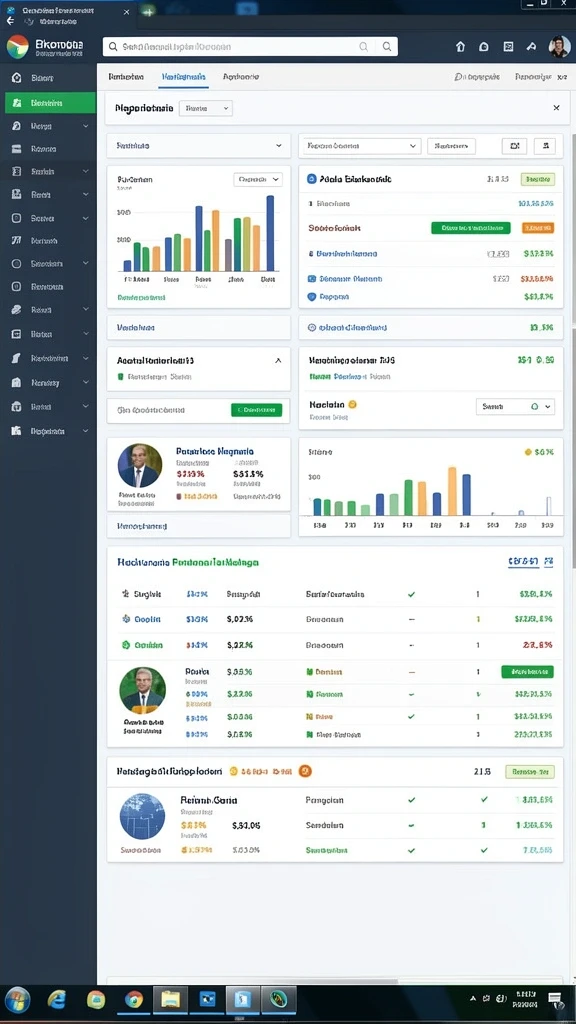The image size is (576, 1024).
Task: Open the picture icon in the top header
Action: point(508,46)
